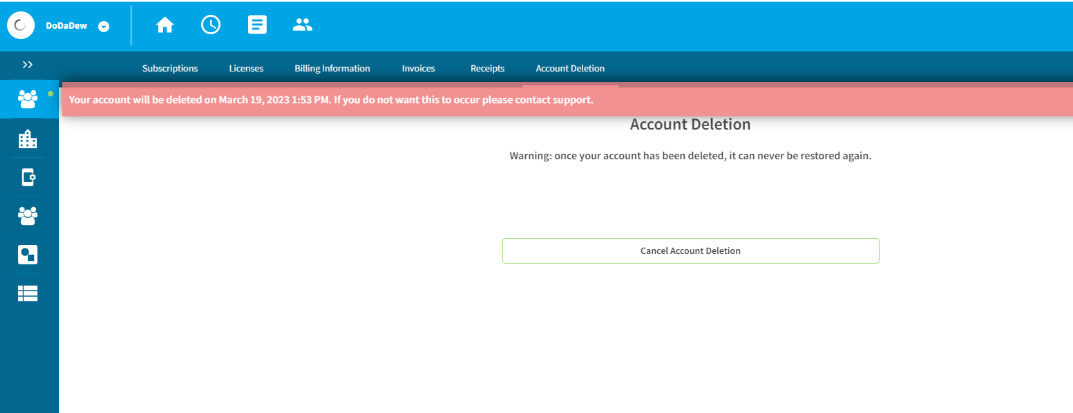Select the highlighted users group sidebar icon
The image size is (1073, 413).
(x=28, y=99)
